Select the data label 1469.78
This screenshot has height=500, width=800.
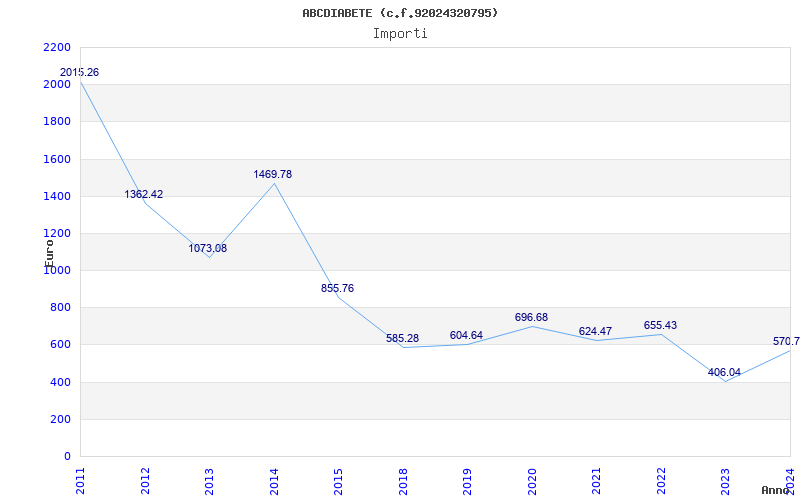click(x=272, y=174)
